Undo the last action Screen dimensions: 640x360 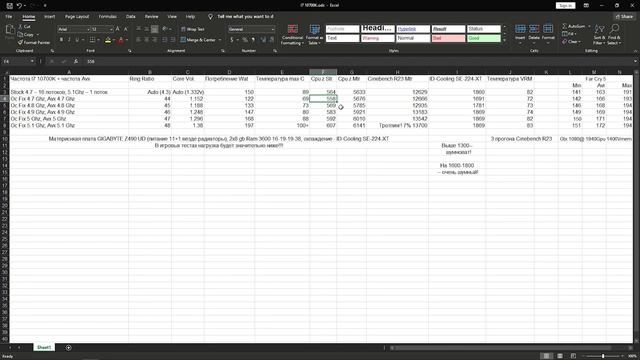(19, 6)
